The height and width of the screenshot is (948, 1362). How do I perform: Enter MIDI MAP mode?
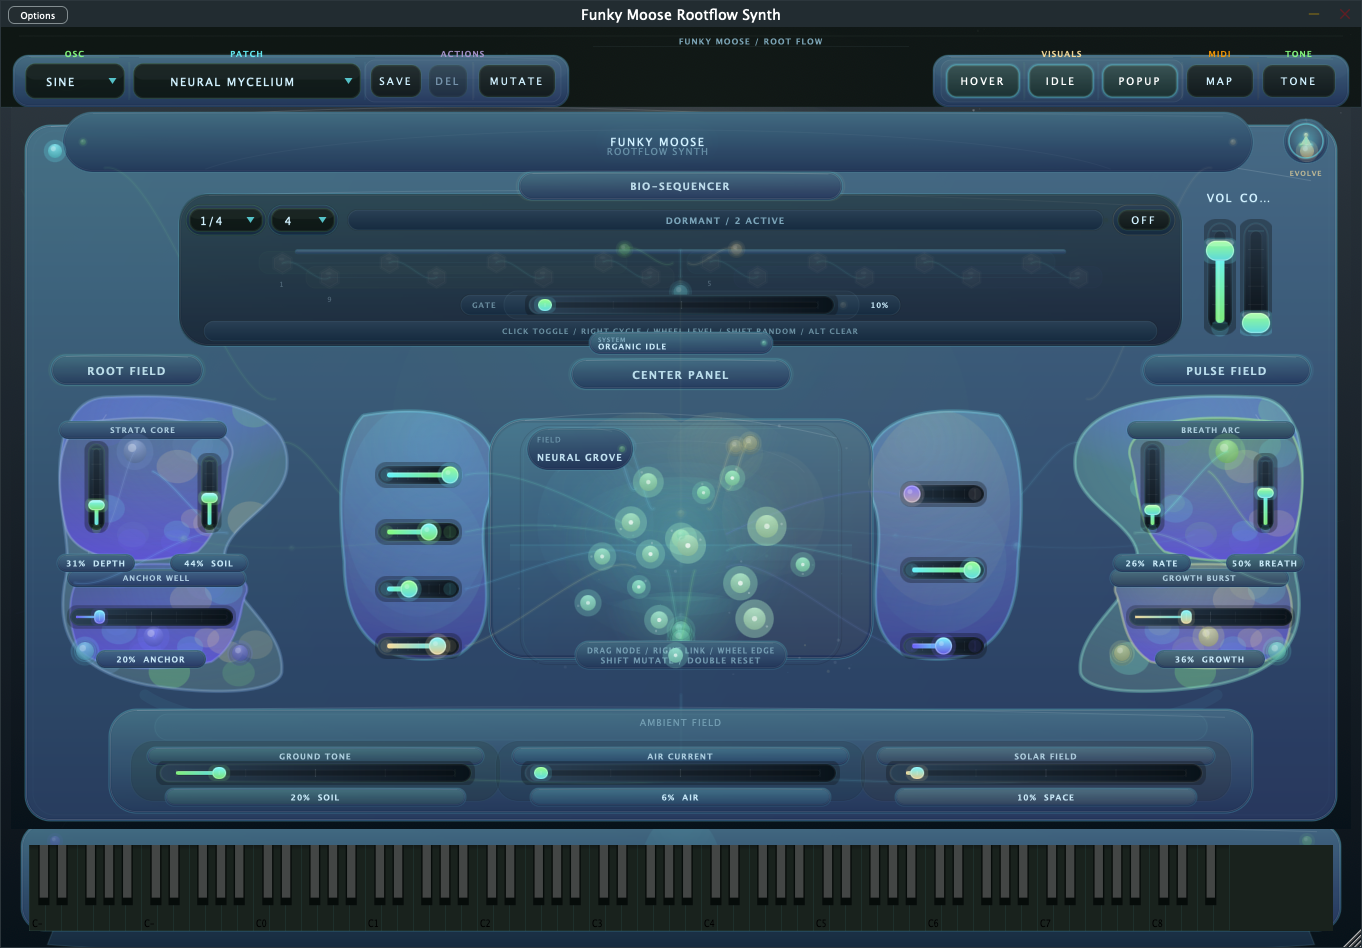coord(1219,81)
